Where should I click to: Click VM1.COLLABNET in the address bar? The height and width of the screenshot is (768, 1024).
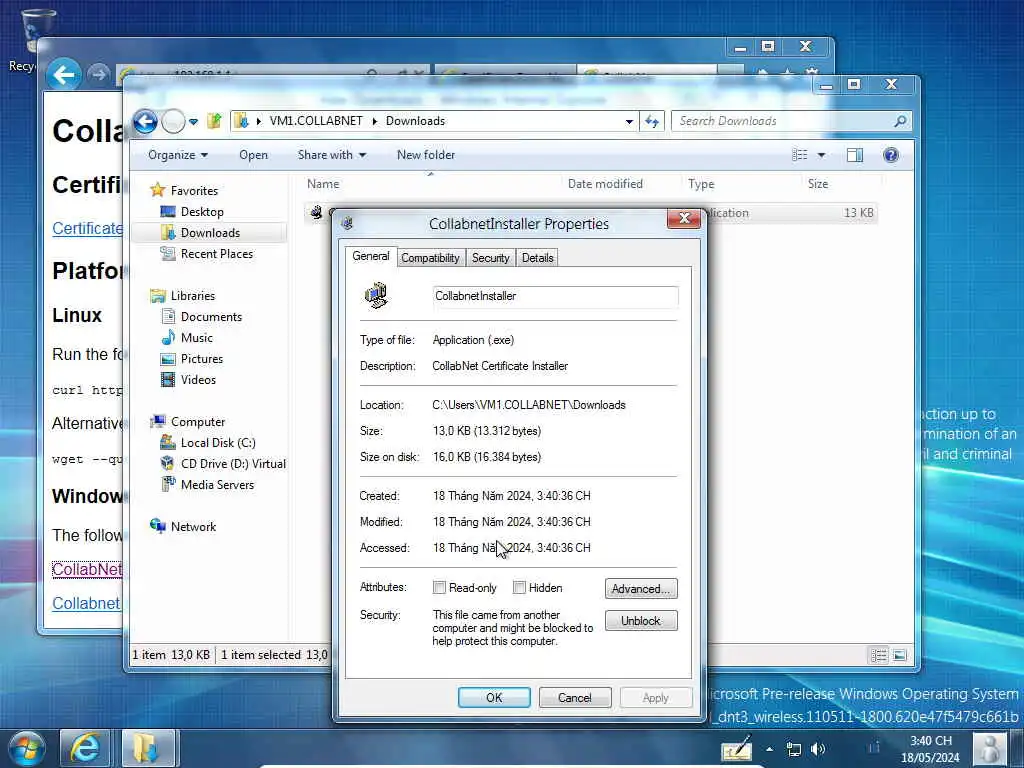[315, 121]
